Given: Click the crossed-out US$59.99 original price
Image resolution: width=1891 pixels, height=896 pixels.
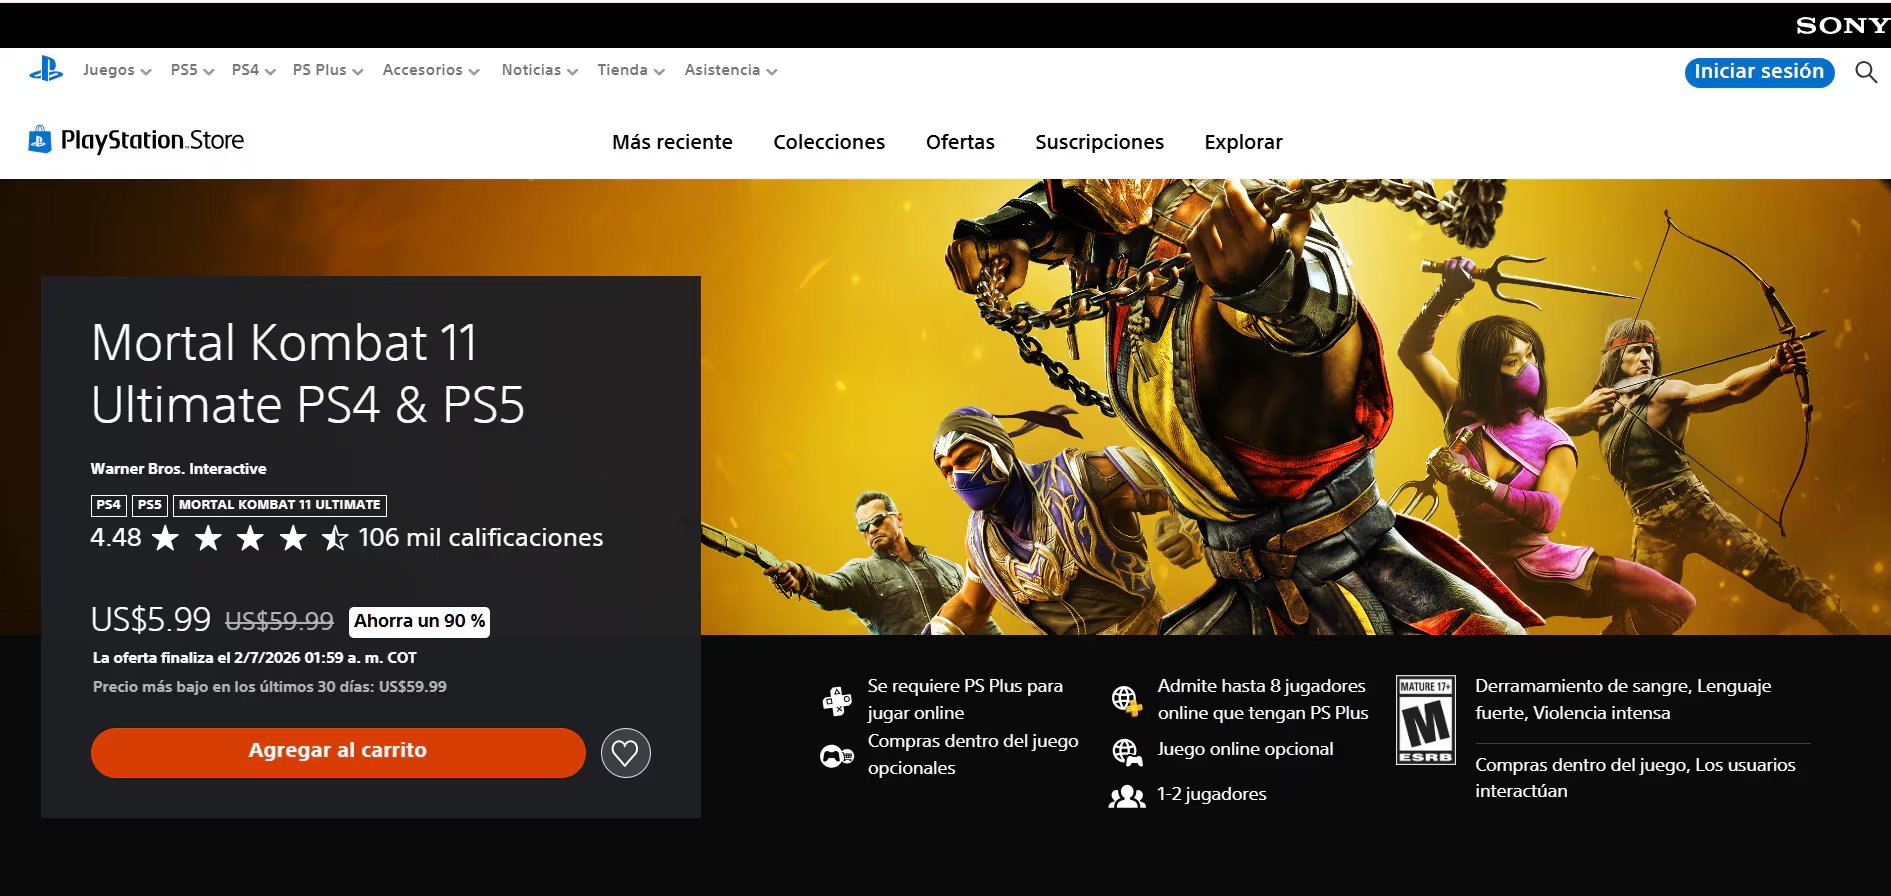Looking at the screenshot, I should pos(279,621).
